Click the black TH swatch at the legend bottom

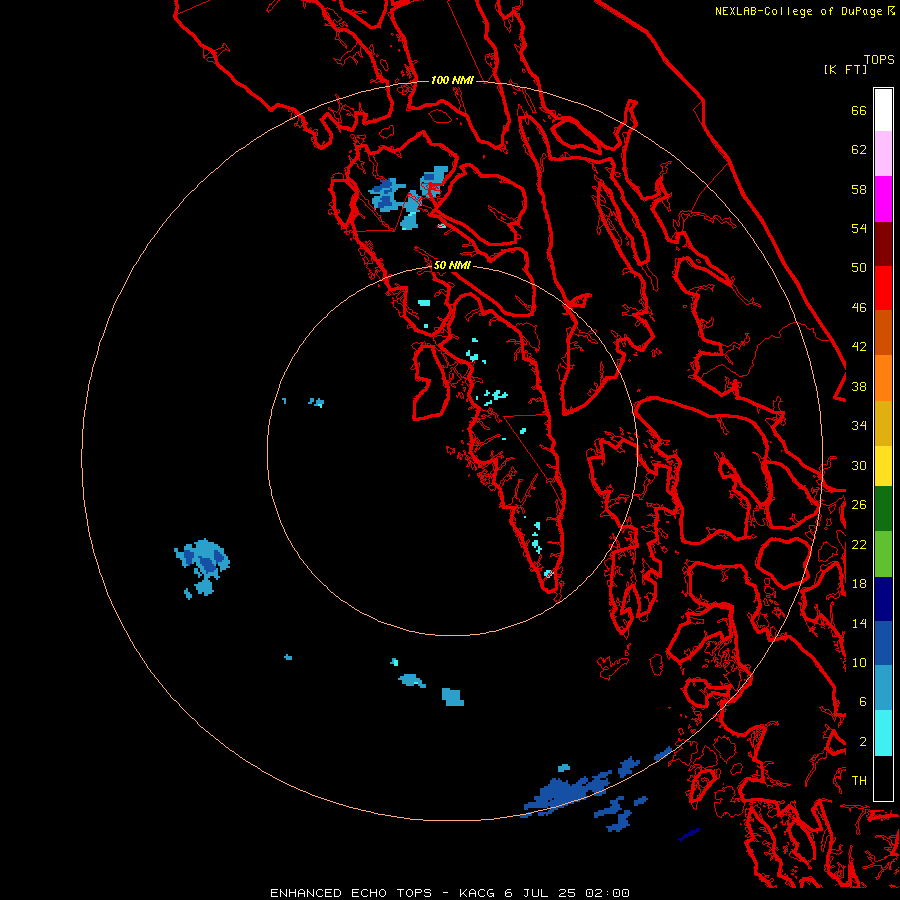883,778
